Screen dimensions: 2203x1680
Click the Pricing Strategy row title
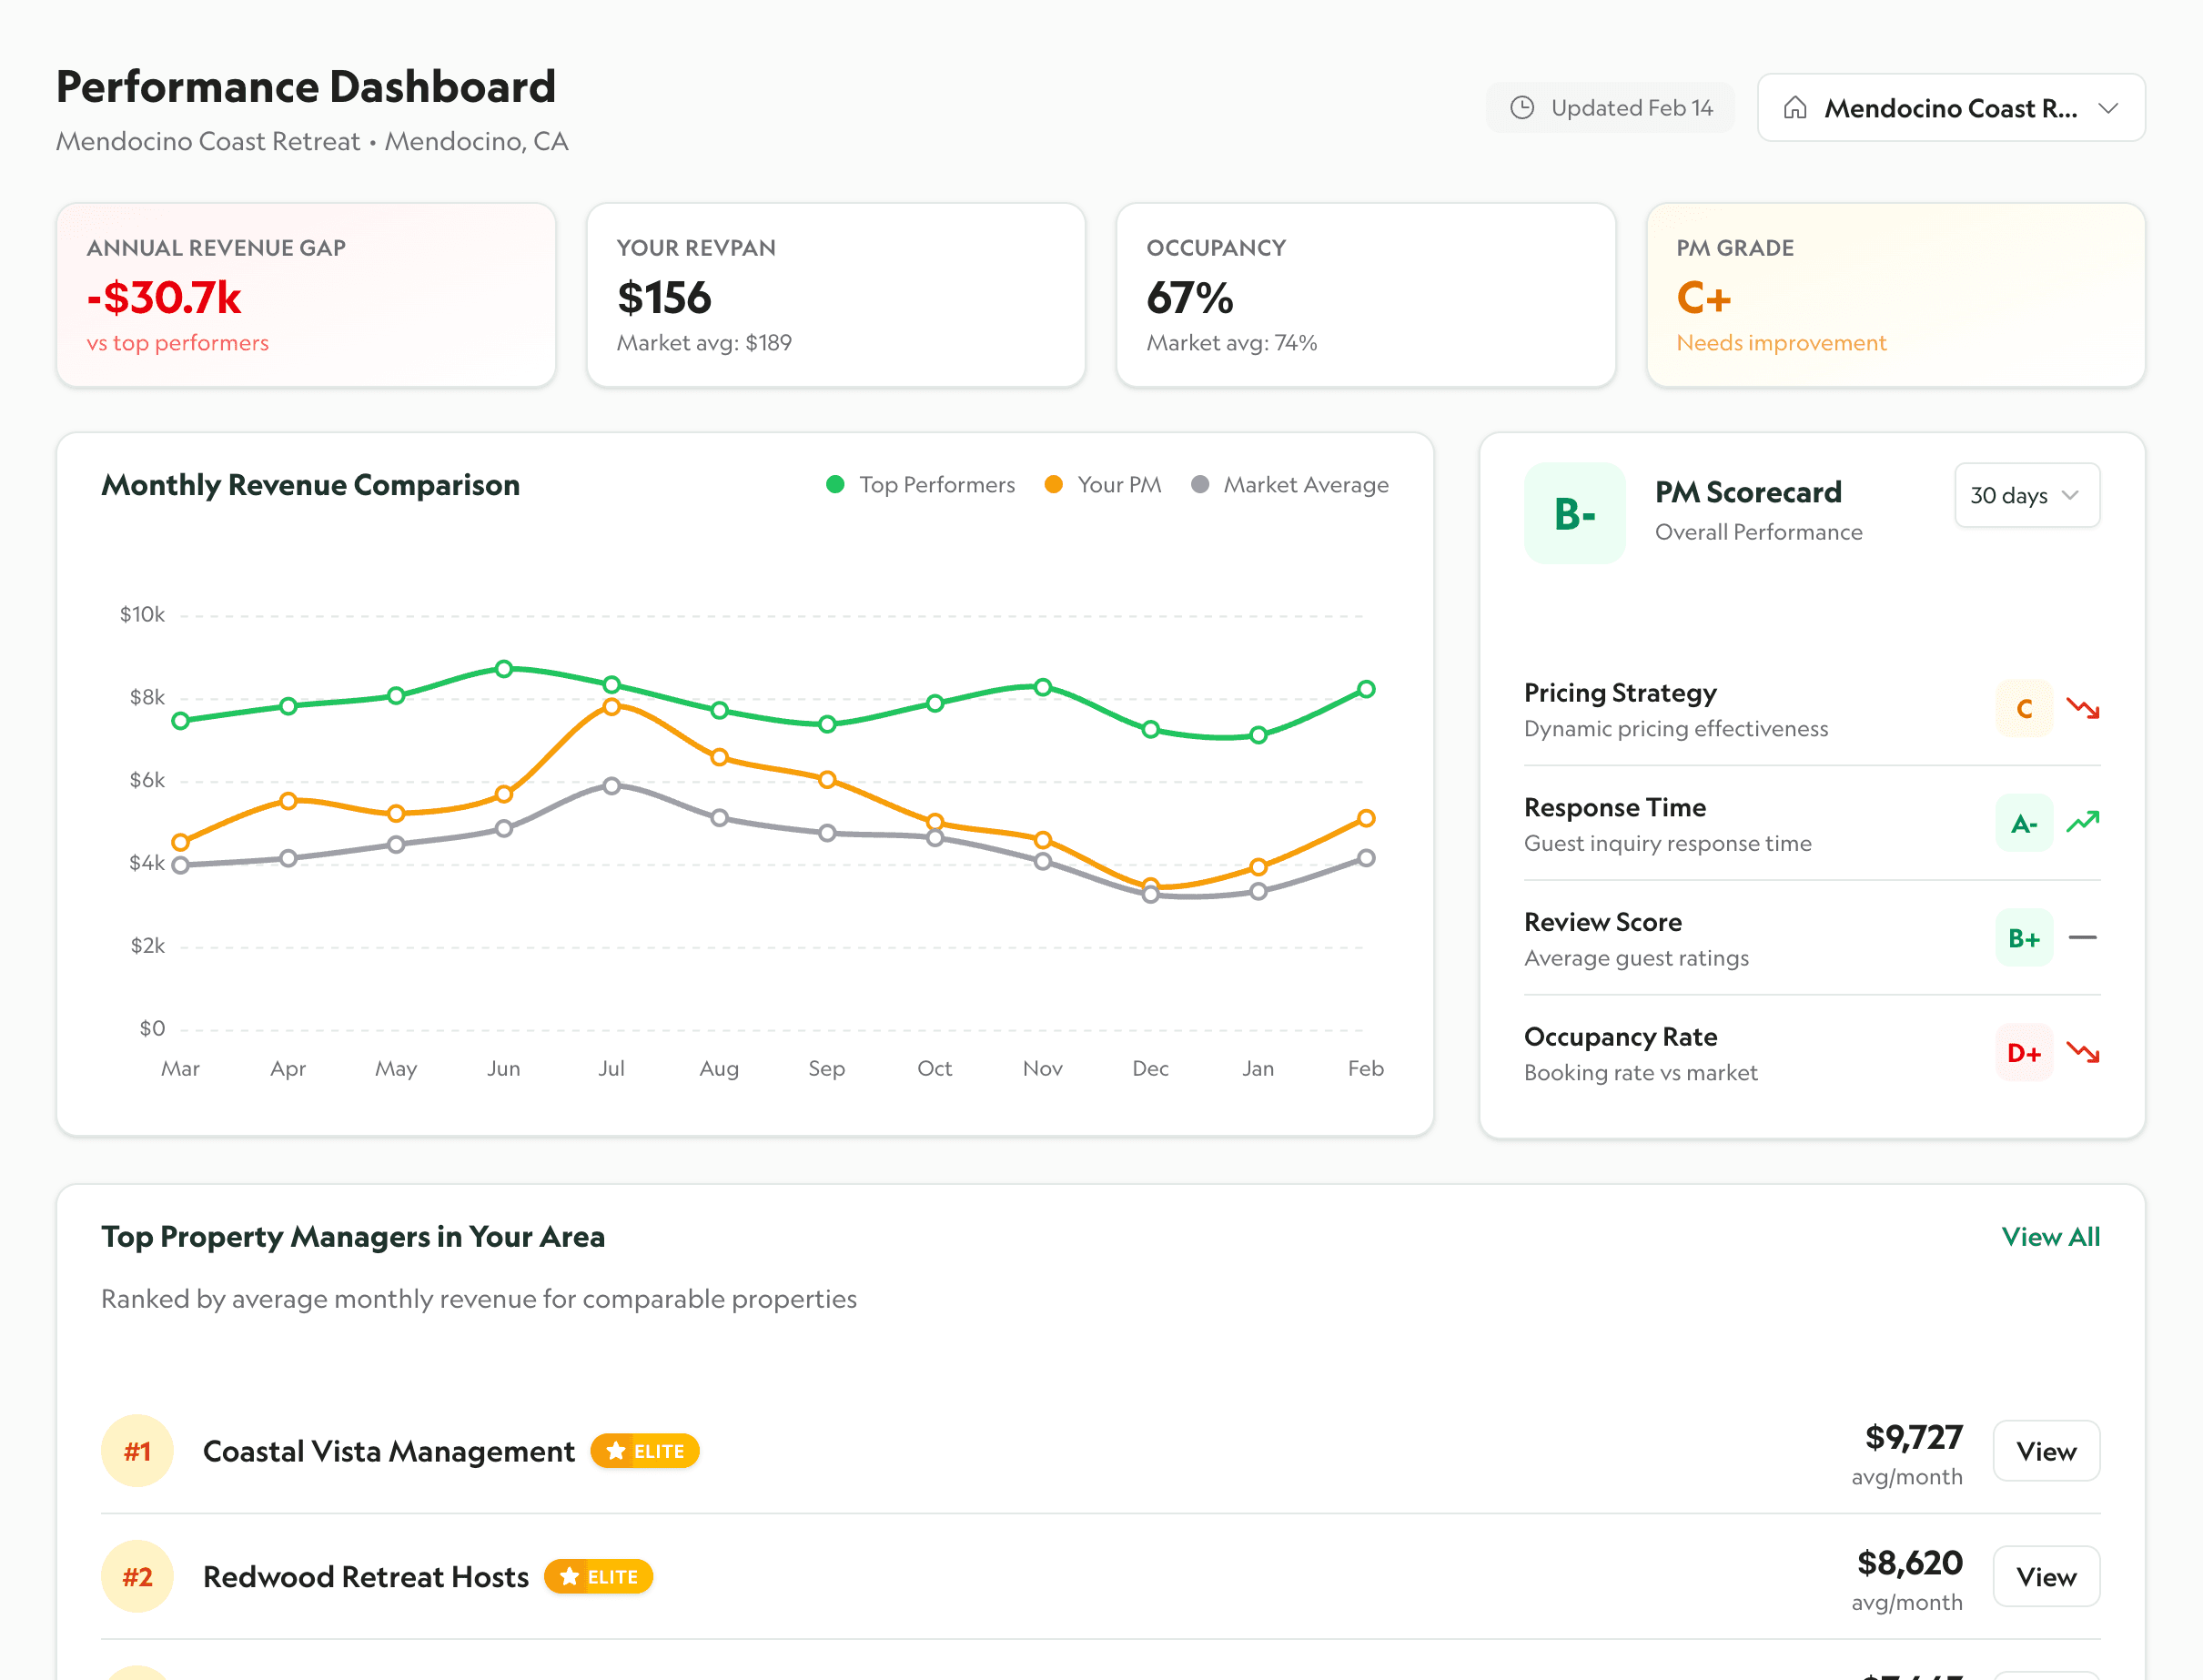(1620, 693)
